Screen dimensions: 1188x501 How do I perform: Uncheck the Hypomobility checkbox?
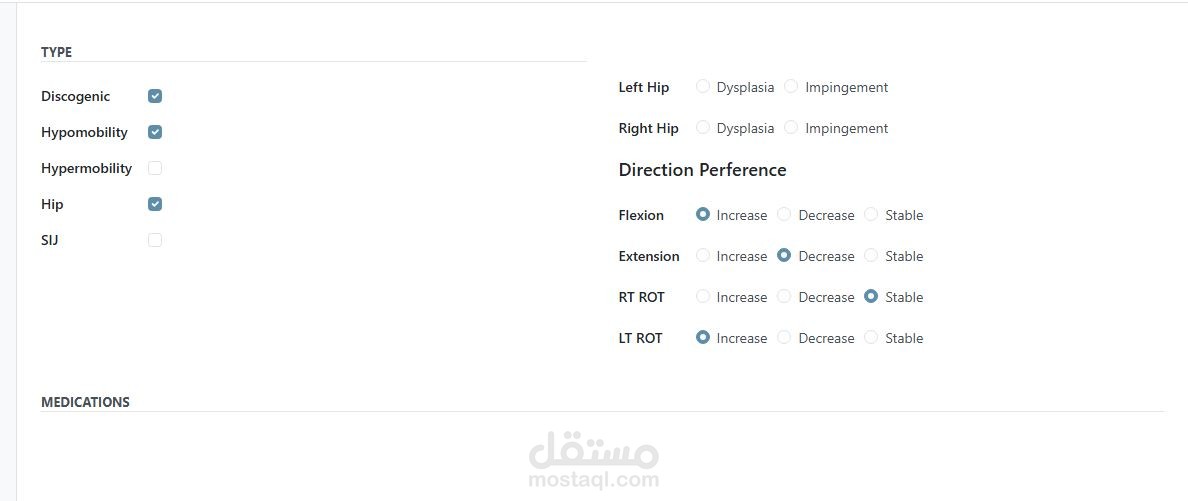click(155, 132)
